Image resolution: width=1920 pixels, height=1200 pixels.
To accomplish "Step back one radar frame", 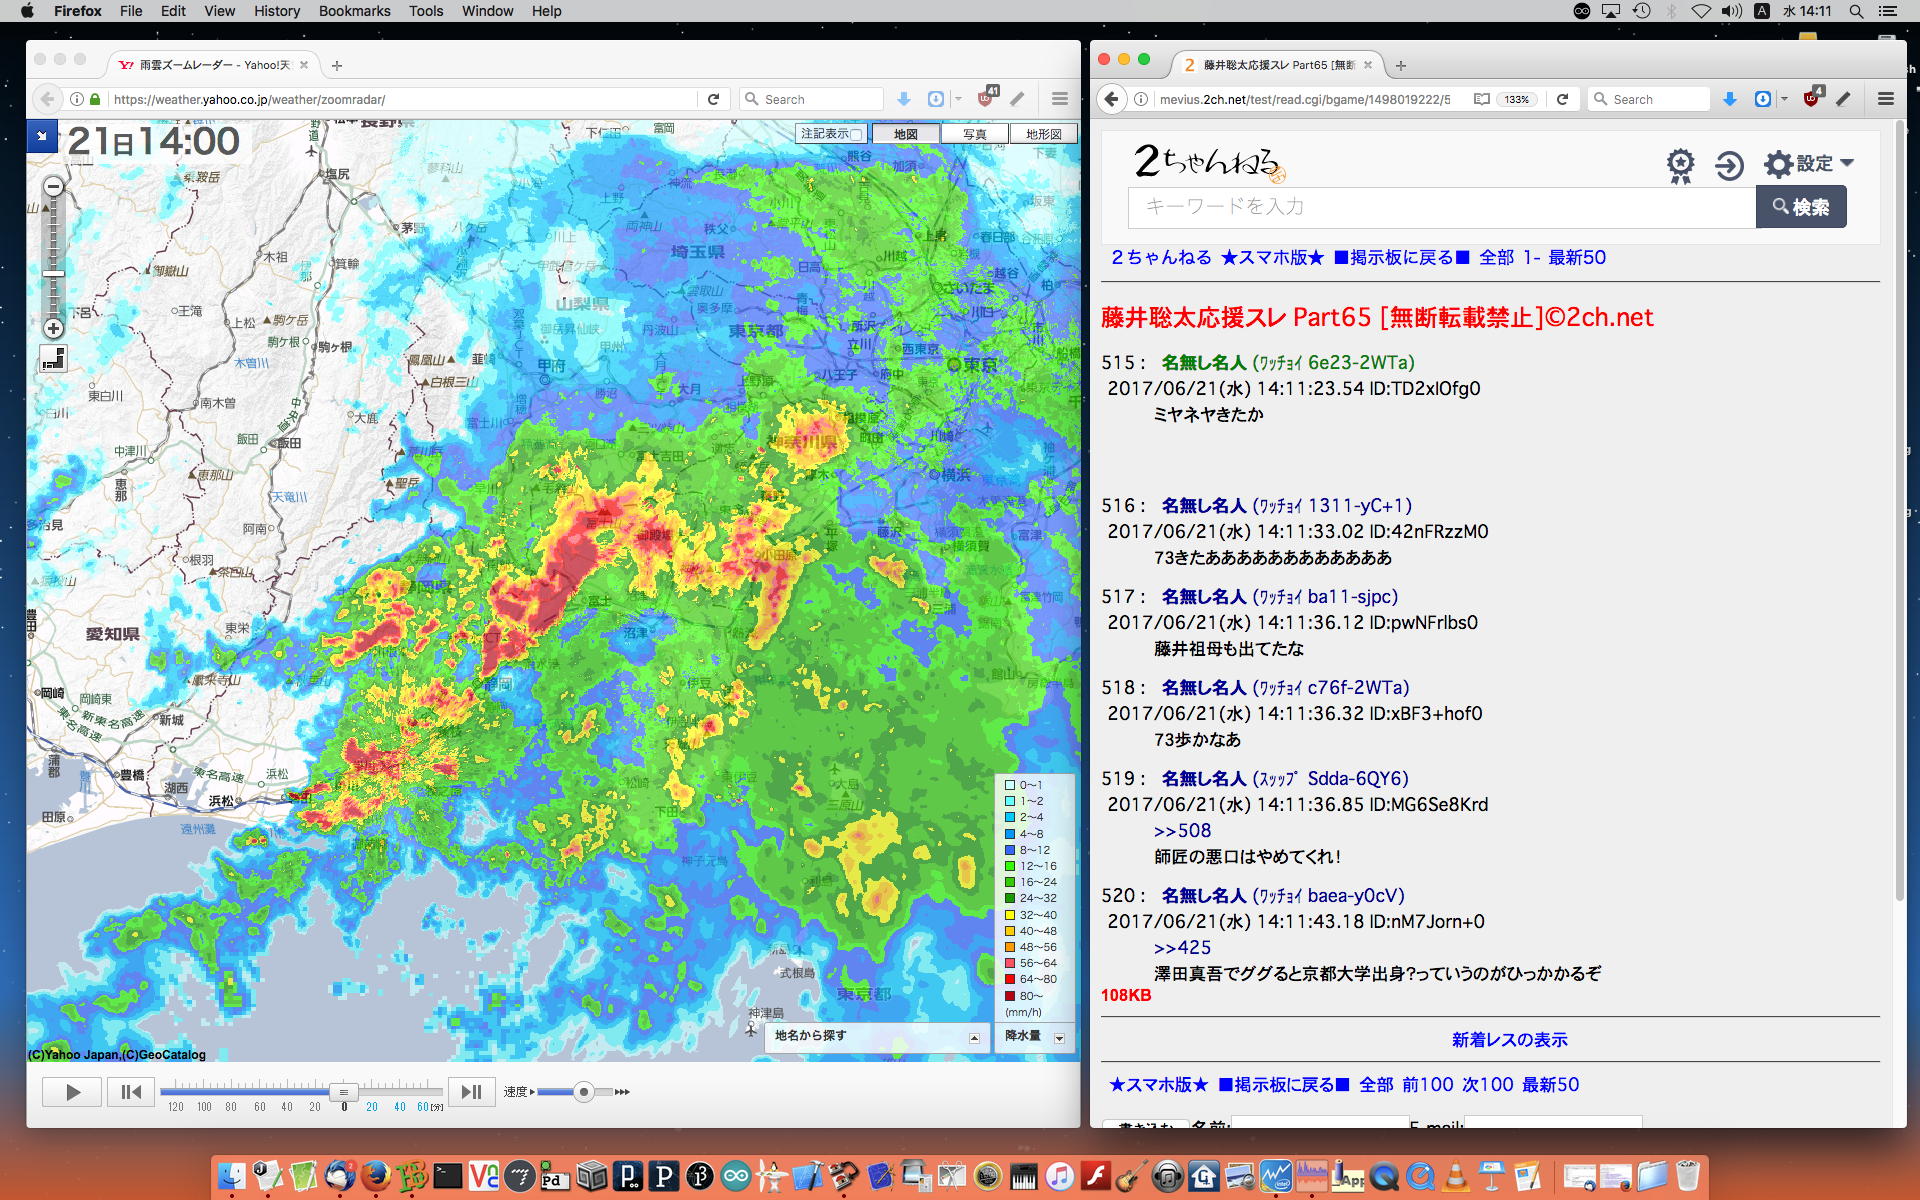I will coord(131,1092).
